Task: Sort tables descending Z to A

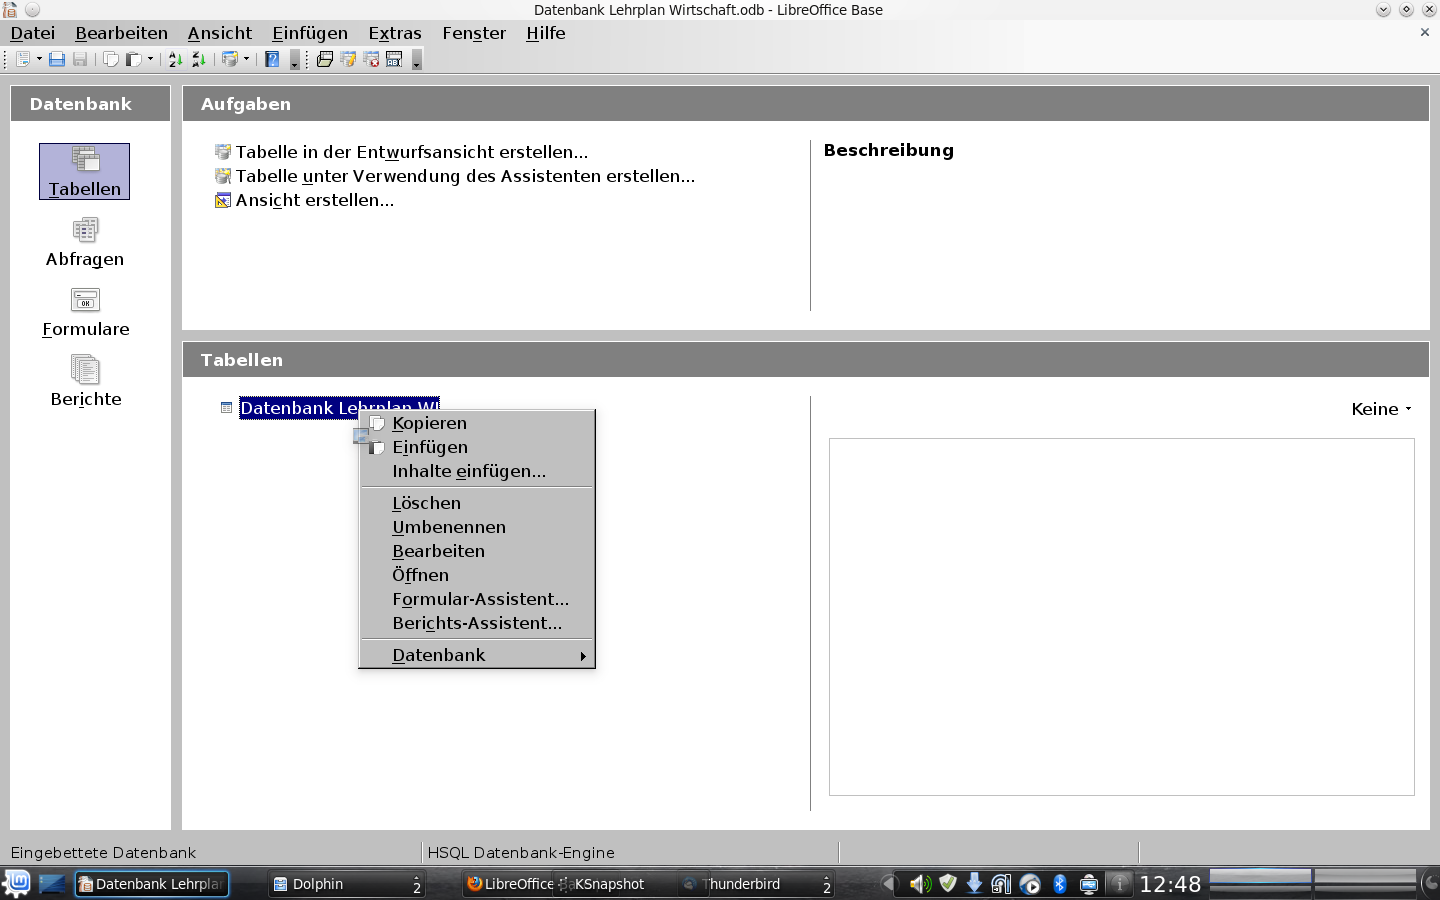Action: (198, 60)
